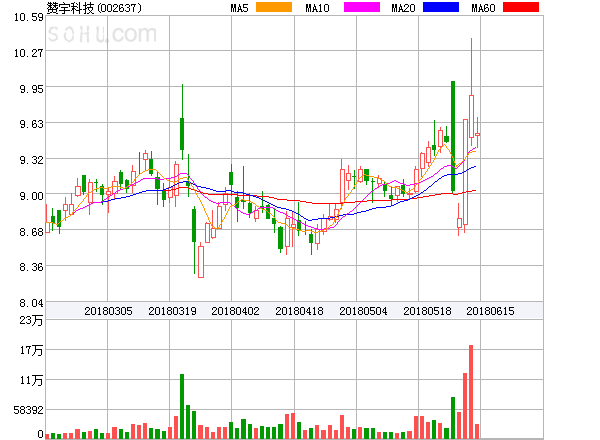Click the red MA60 legend swatch
This screenshot has height=440, width=600.
click(x=521, y=7)
